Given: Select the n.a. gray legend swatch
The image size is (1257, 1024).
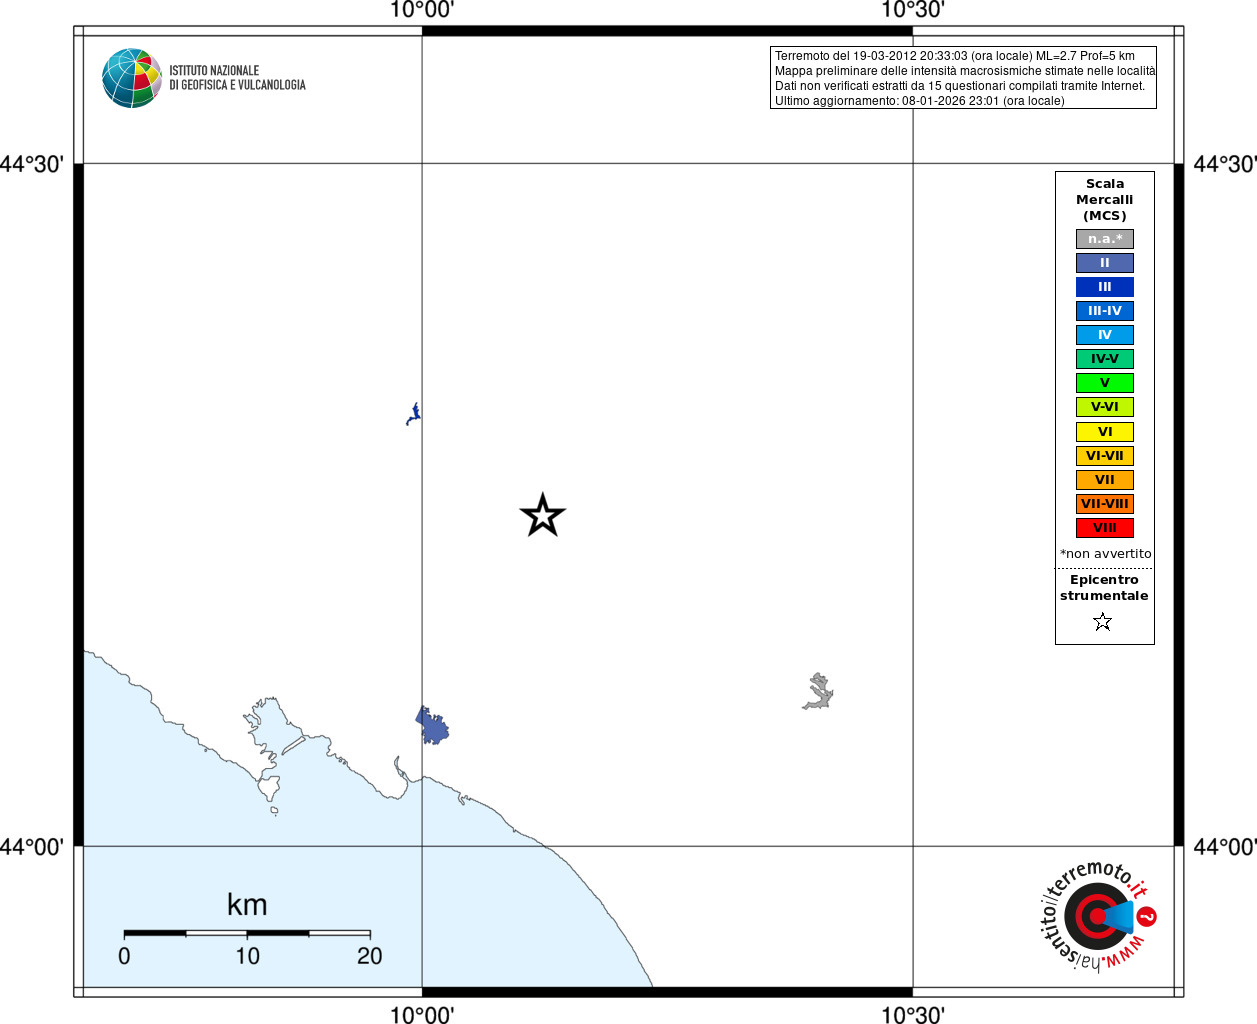Looking at the screenshot, I should (x=1105, y=239).
